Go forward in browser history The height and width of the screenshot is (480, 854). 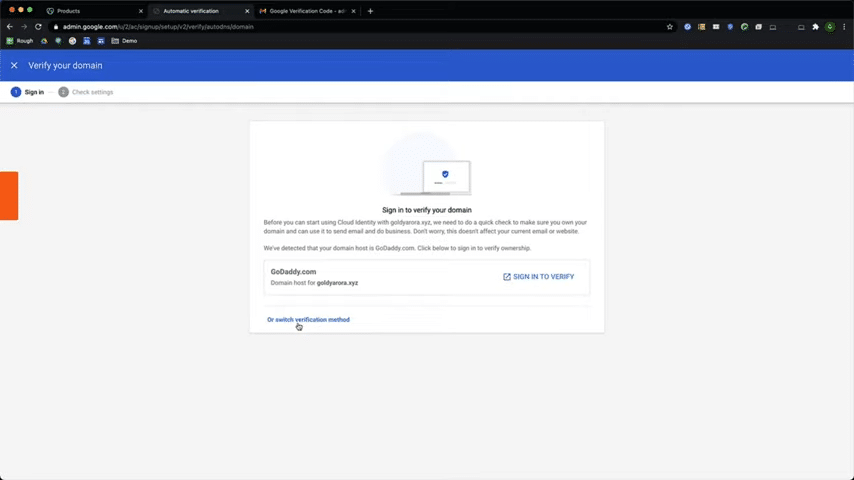pyautogui.click(x=24, y=27)
